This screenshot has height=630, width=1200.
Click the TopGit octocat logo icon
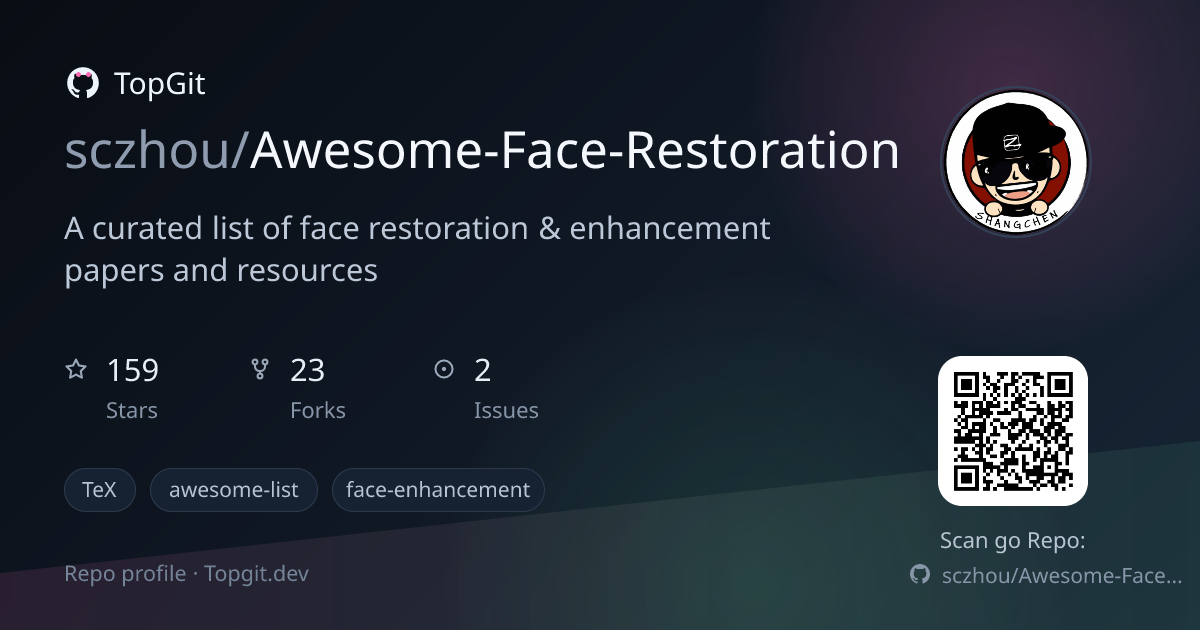82,84
